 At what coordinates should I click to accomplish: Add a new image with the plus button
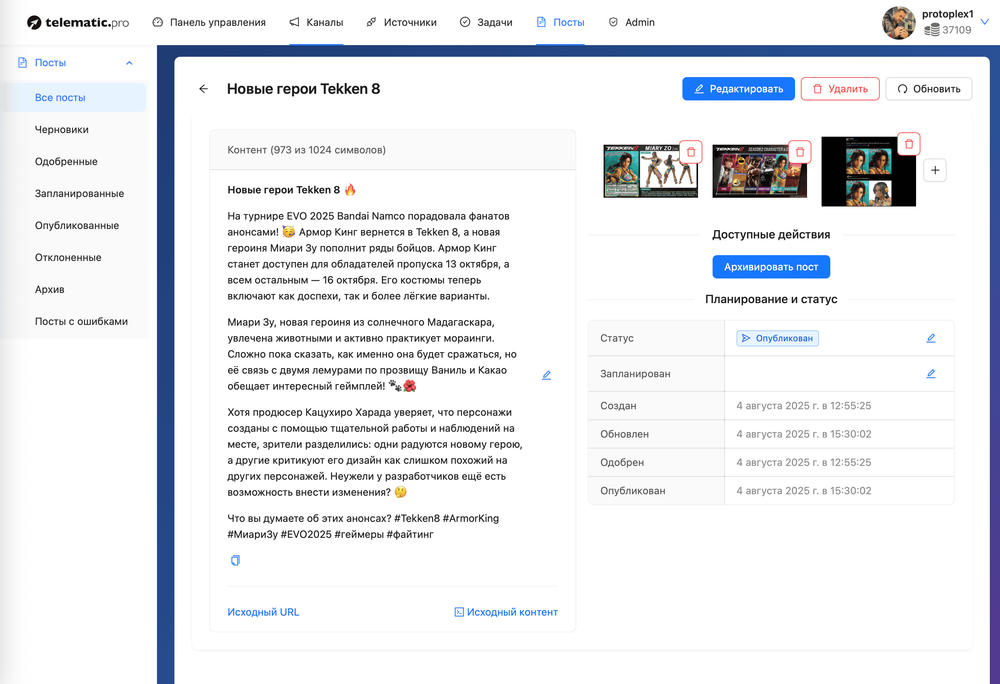point(935,170)
